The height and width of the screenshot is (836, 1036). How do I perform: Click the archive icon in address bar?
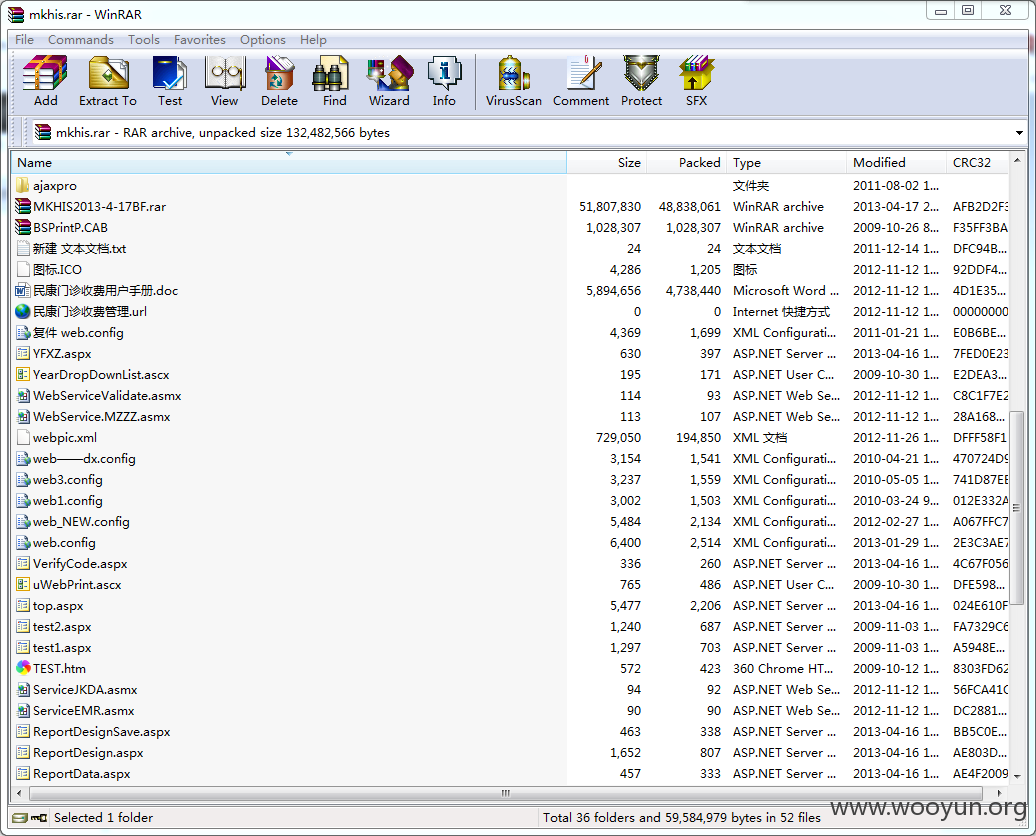point(42,132)
